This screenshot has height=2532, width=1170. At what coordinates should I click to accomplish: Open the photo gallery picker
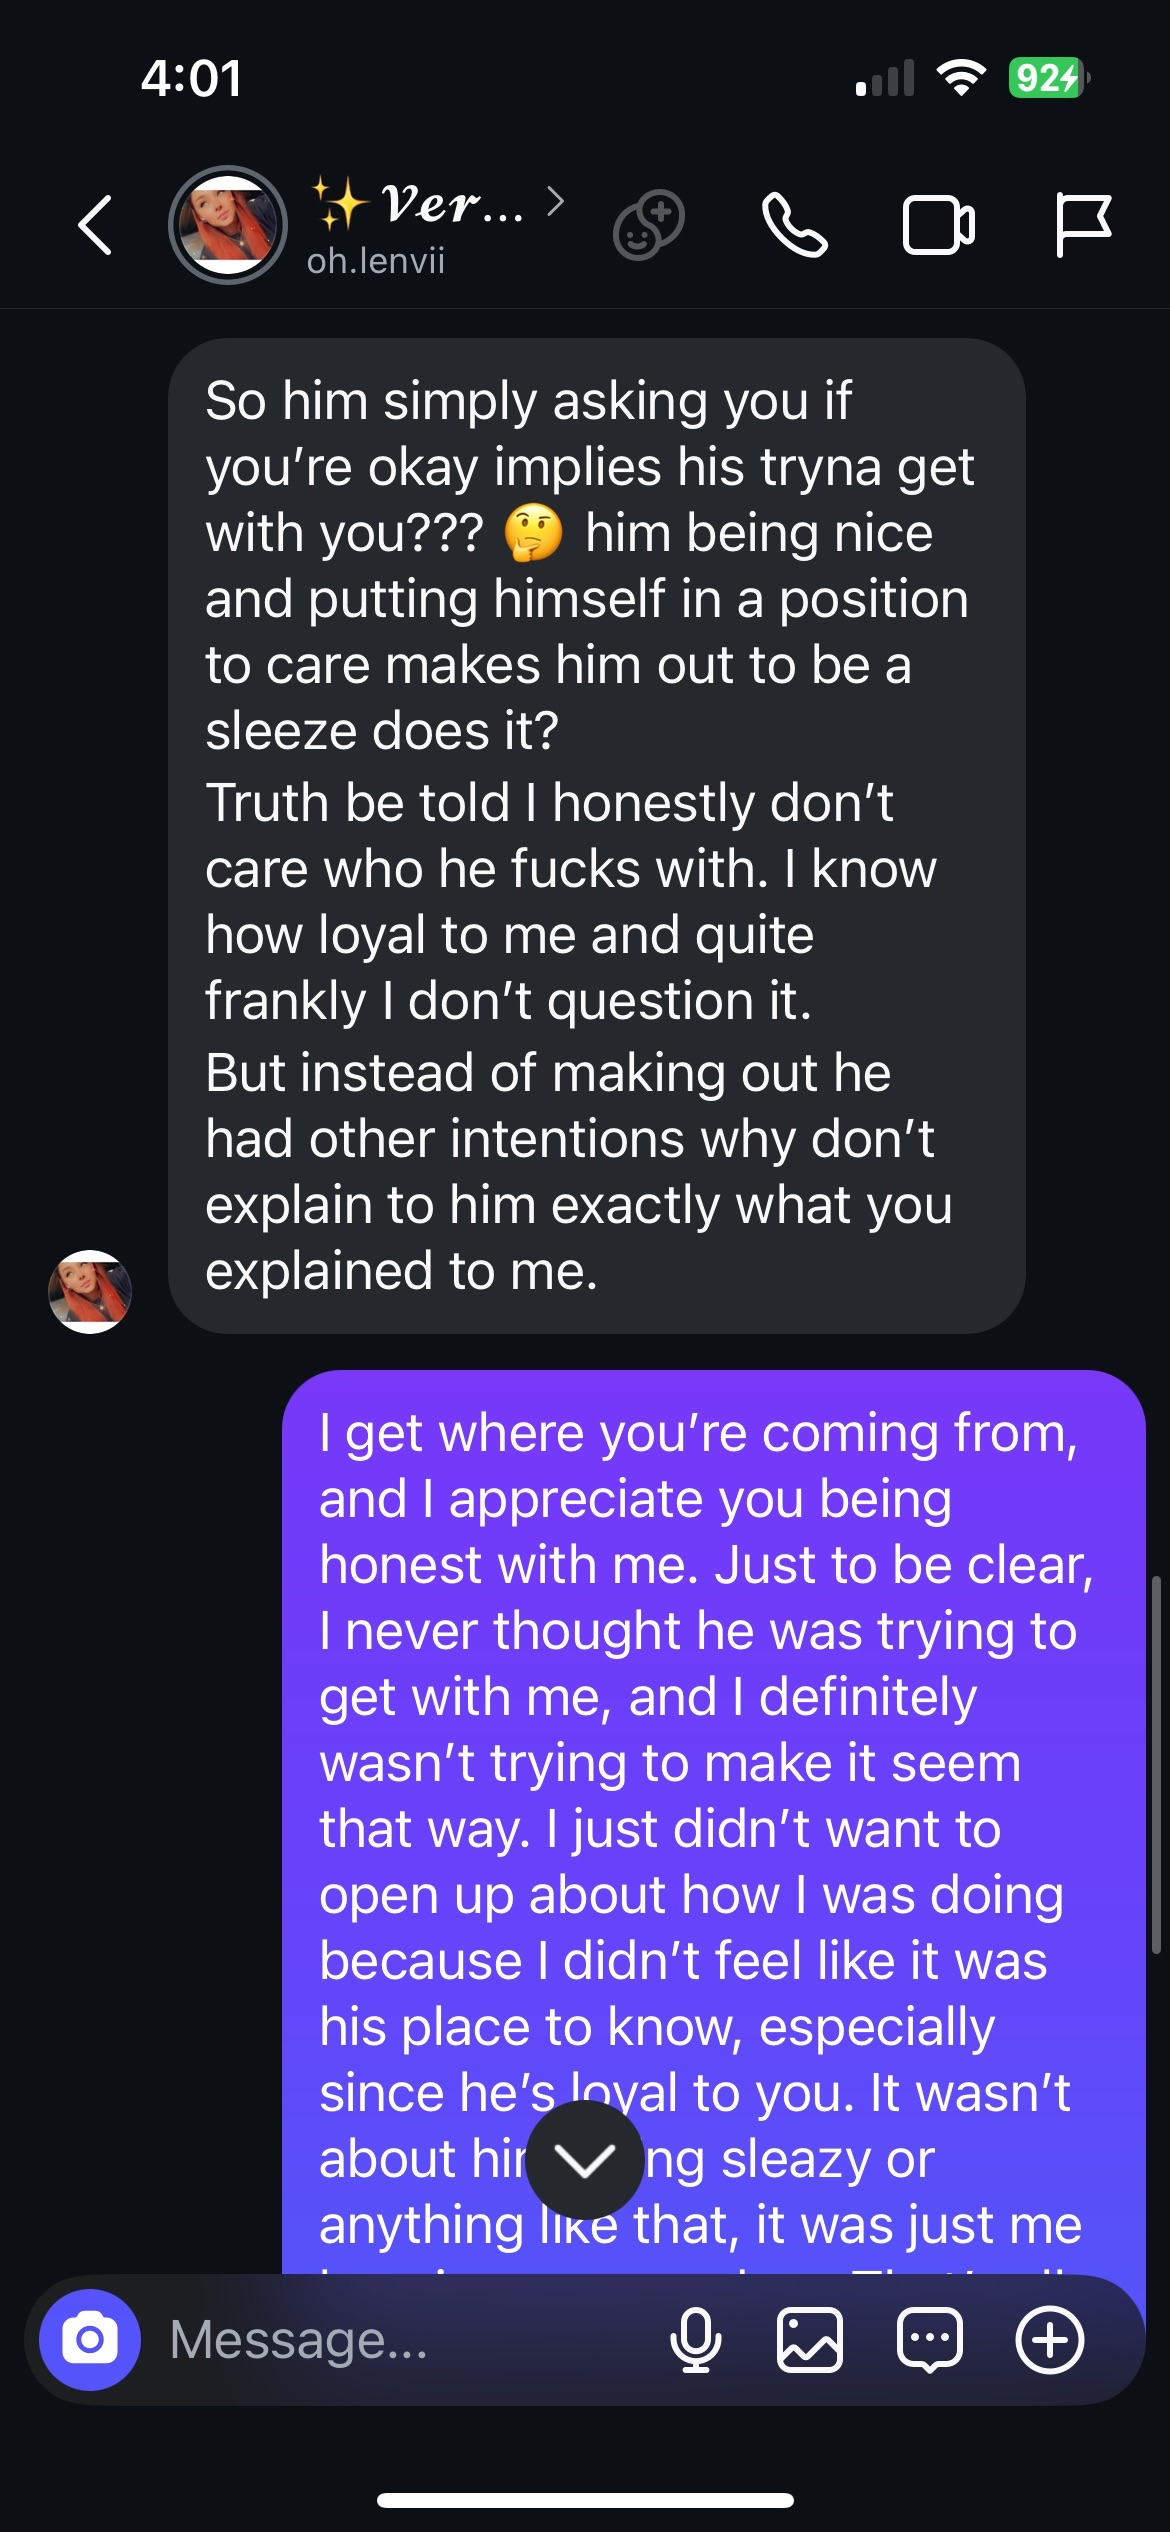point(809,2339)
